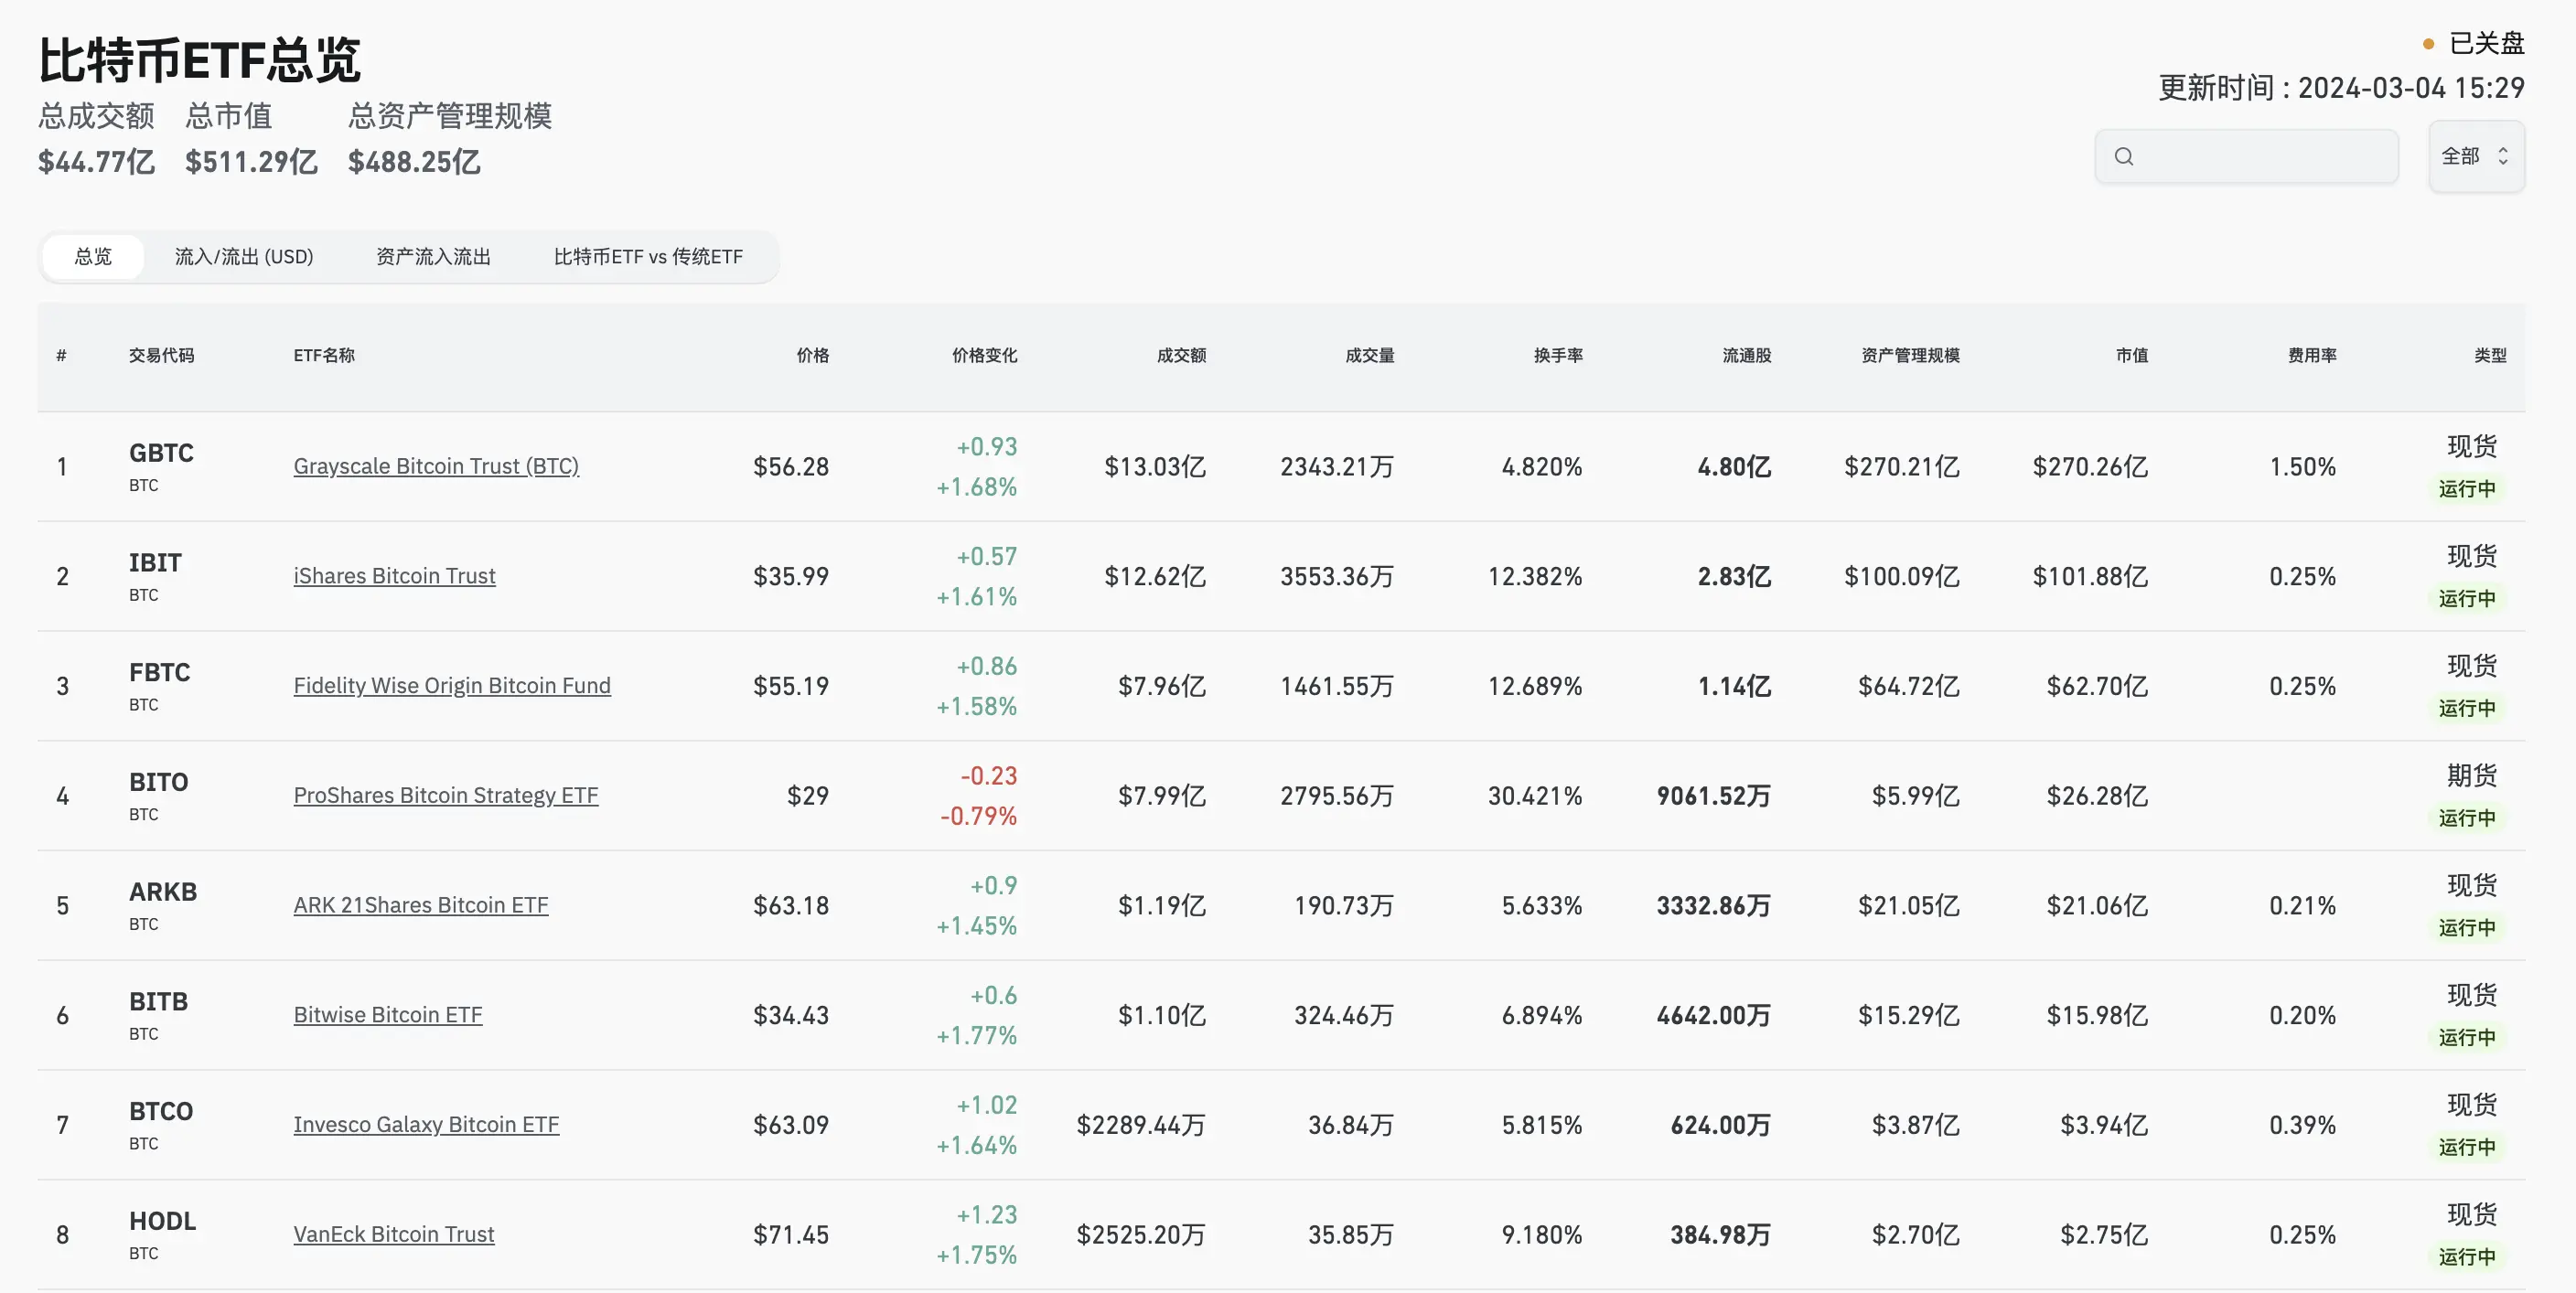Open Bitwise Bitcoin ETF link
The image size is (2576, 1293).
[387, 1015]
